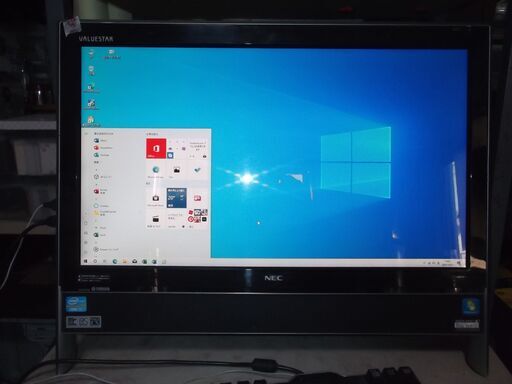The height and width of the screenshot is (384, 512).
Task: Expand the Start menu hamburger navigation
Action: 86,134
